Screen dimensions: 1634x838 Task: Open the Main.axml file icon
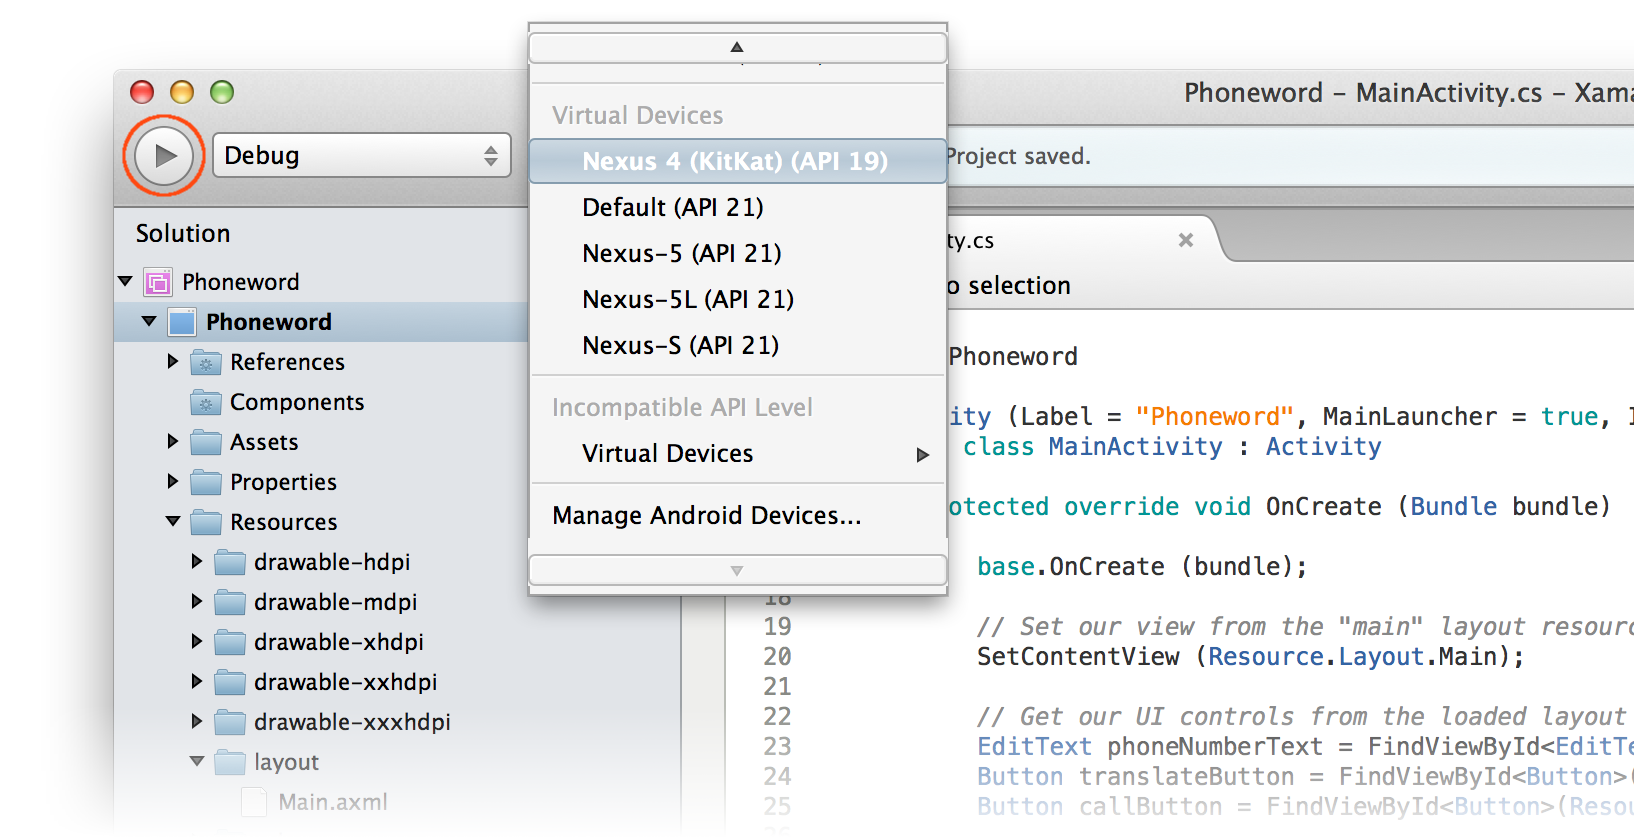click(x=254, y=802)
